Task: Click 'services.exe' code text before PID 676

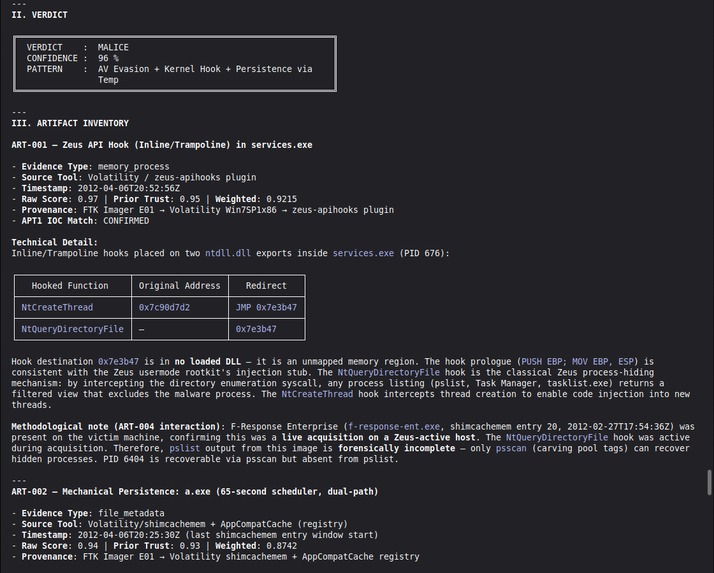Action: [x=363, y=253]
